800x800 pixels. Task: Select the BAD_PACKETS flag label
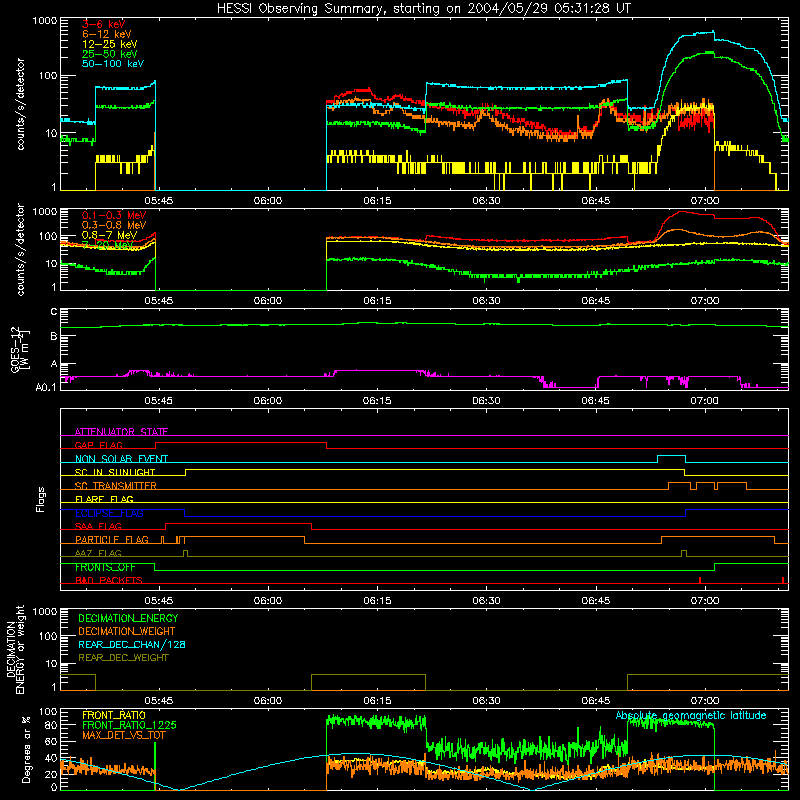pyautogui.click(x=109, y=580)
